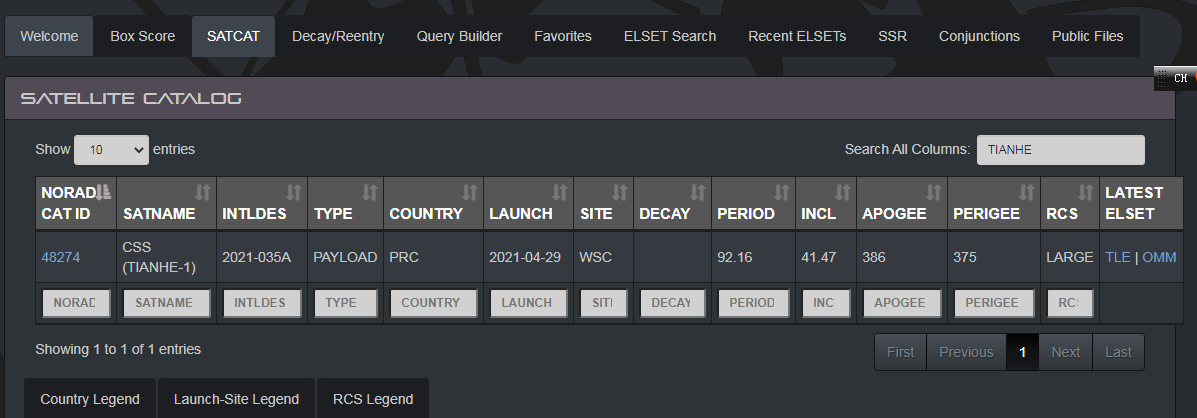
Task: Sort table by INTLDES column arrows
Action: tap(294, 191)
